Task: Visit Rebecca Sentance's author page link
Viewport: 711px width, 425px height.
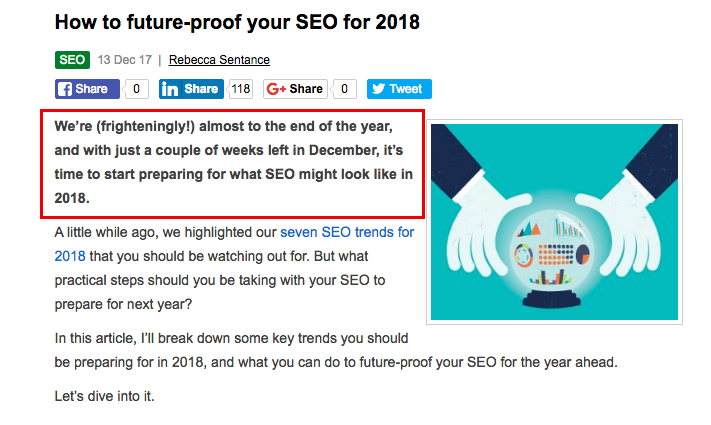Action: 219,60
